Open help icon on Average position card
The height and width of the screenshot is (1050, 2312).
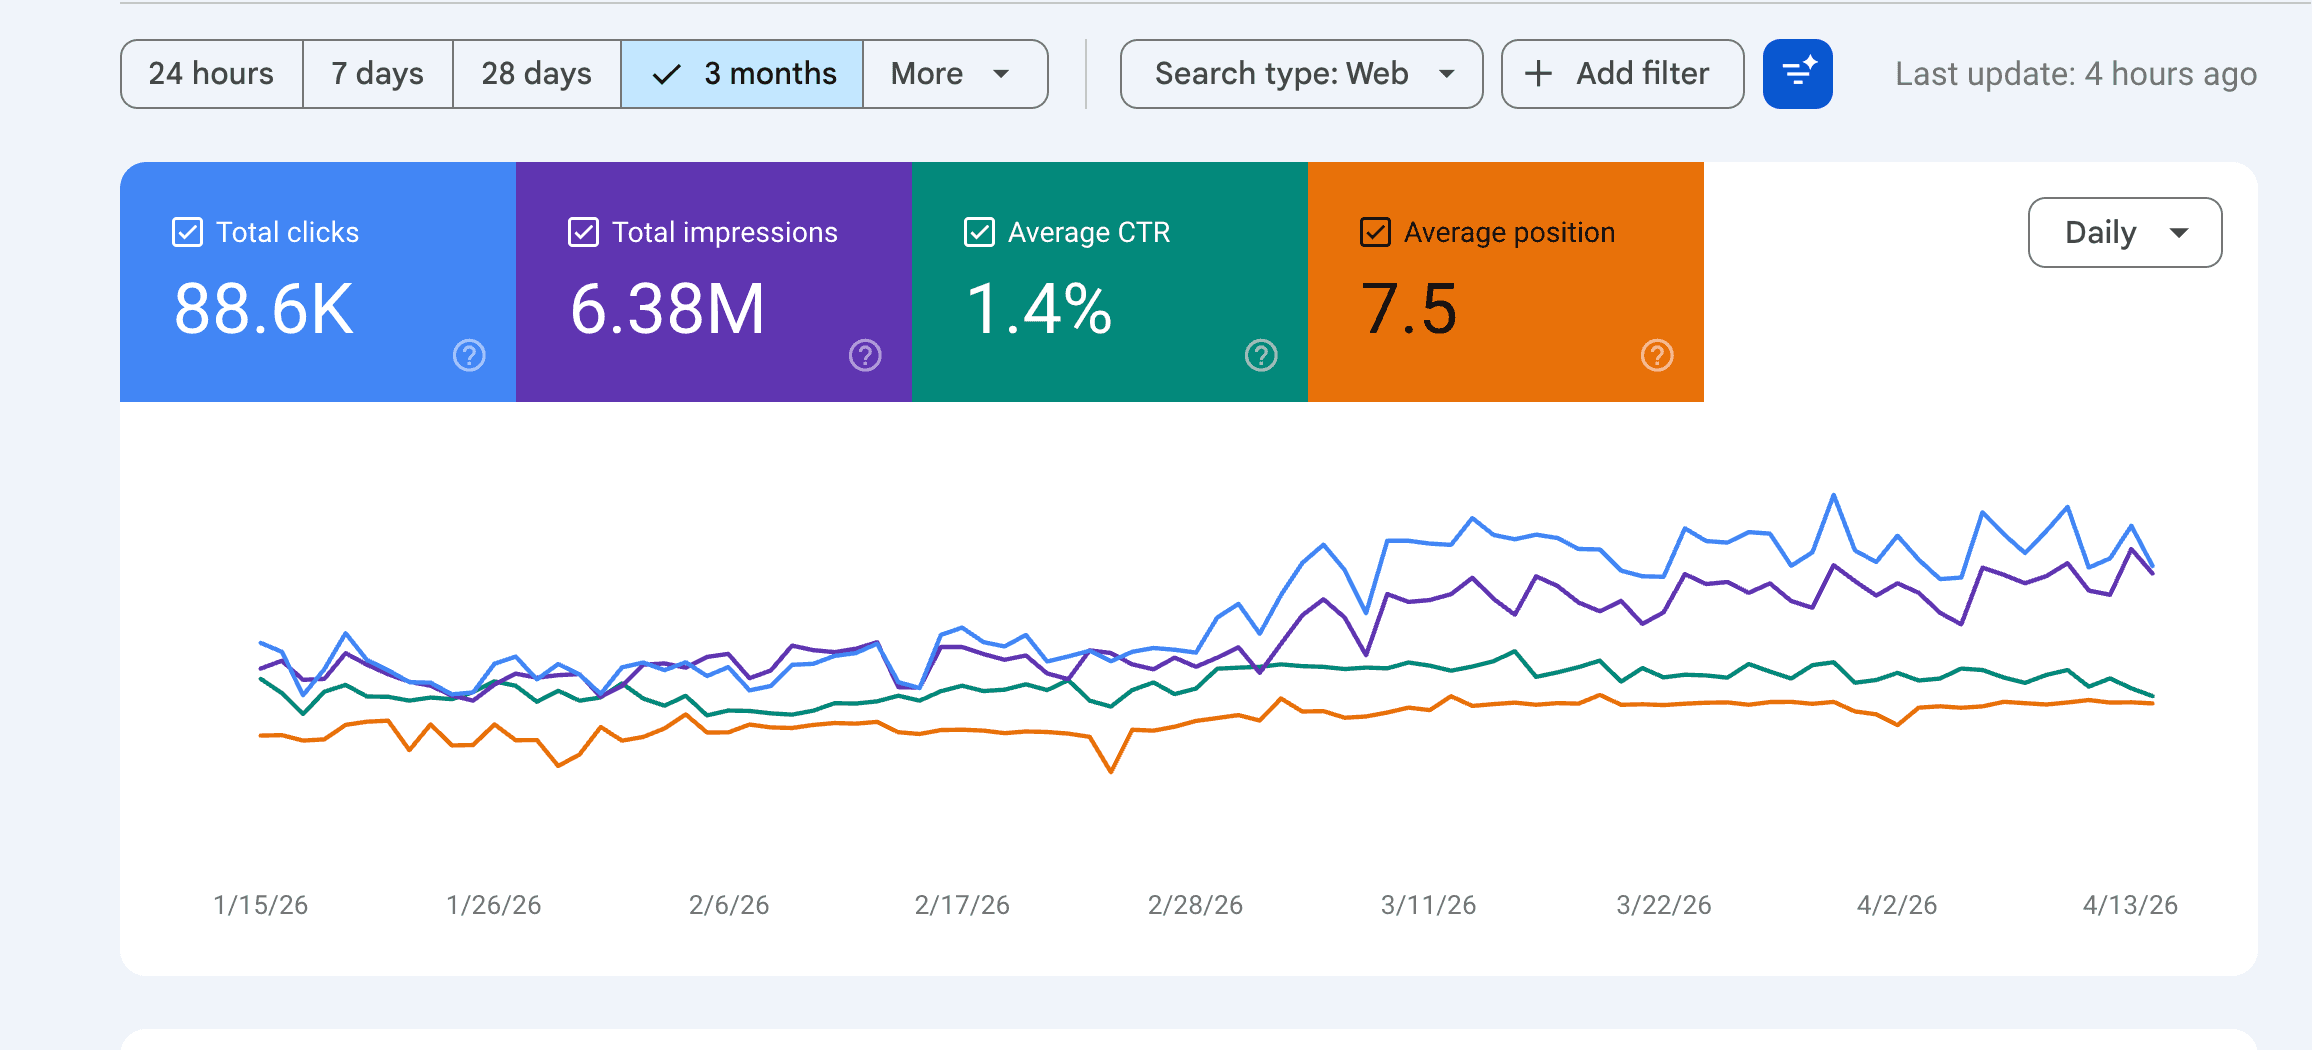point(1657,355)
